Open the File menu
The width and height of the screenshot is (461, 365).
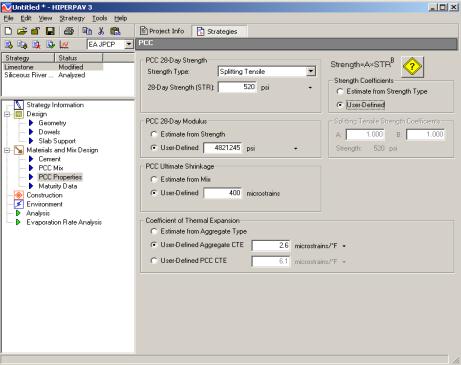pyautogui.click(x=8, y=18)
